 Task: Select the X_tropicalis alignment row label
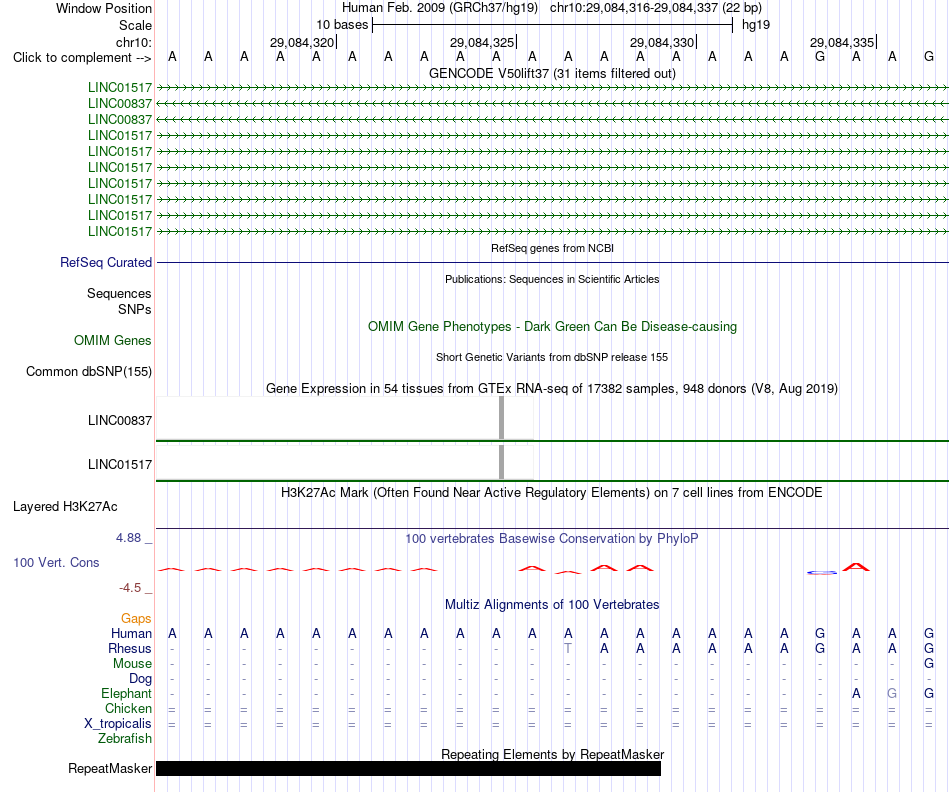tap(118, 724)
